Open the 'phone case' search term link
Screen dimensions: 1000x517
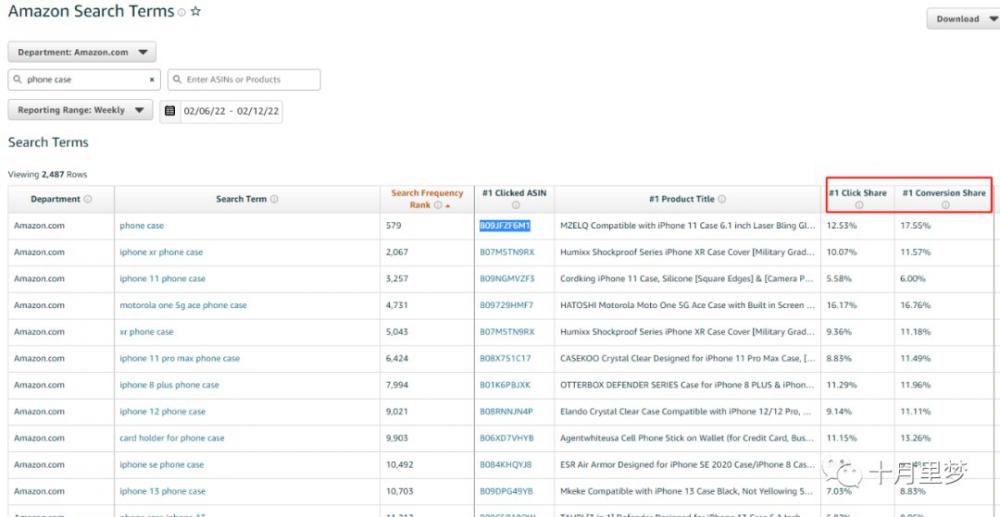pos(142,226)
